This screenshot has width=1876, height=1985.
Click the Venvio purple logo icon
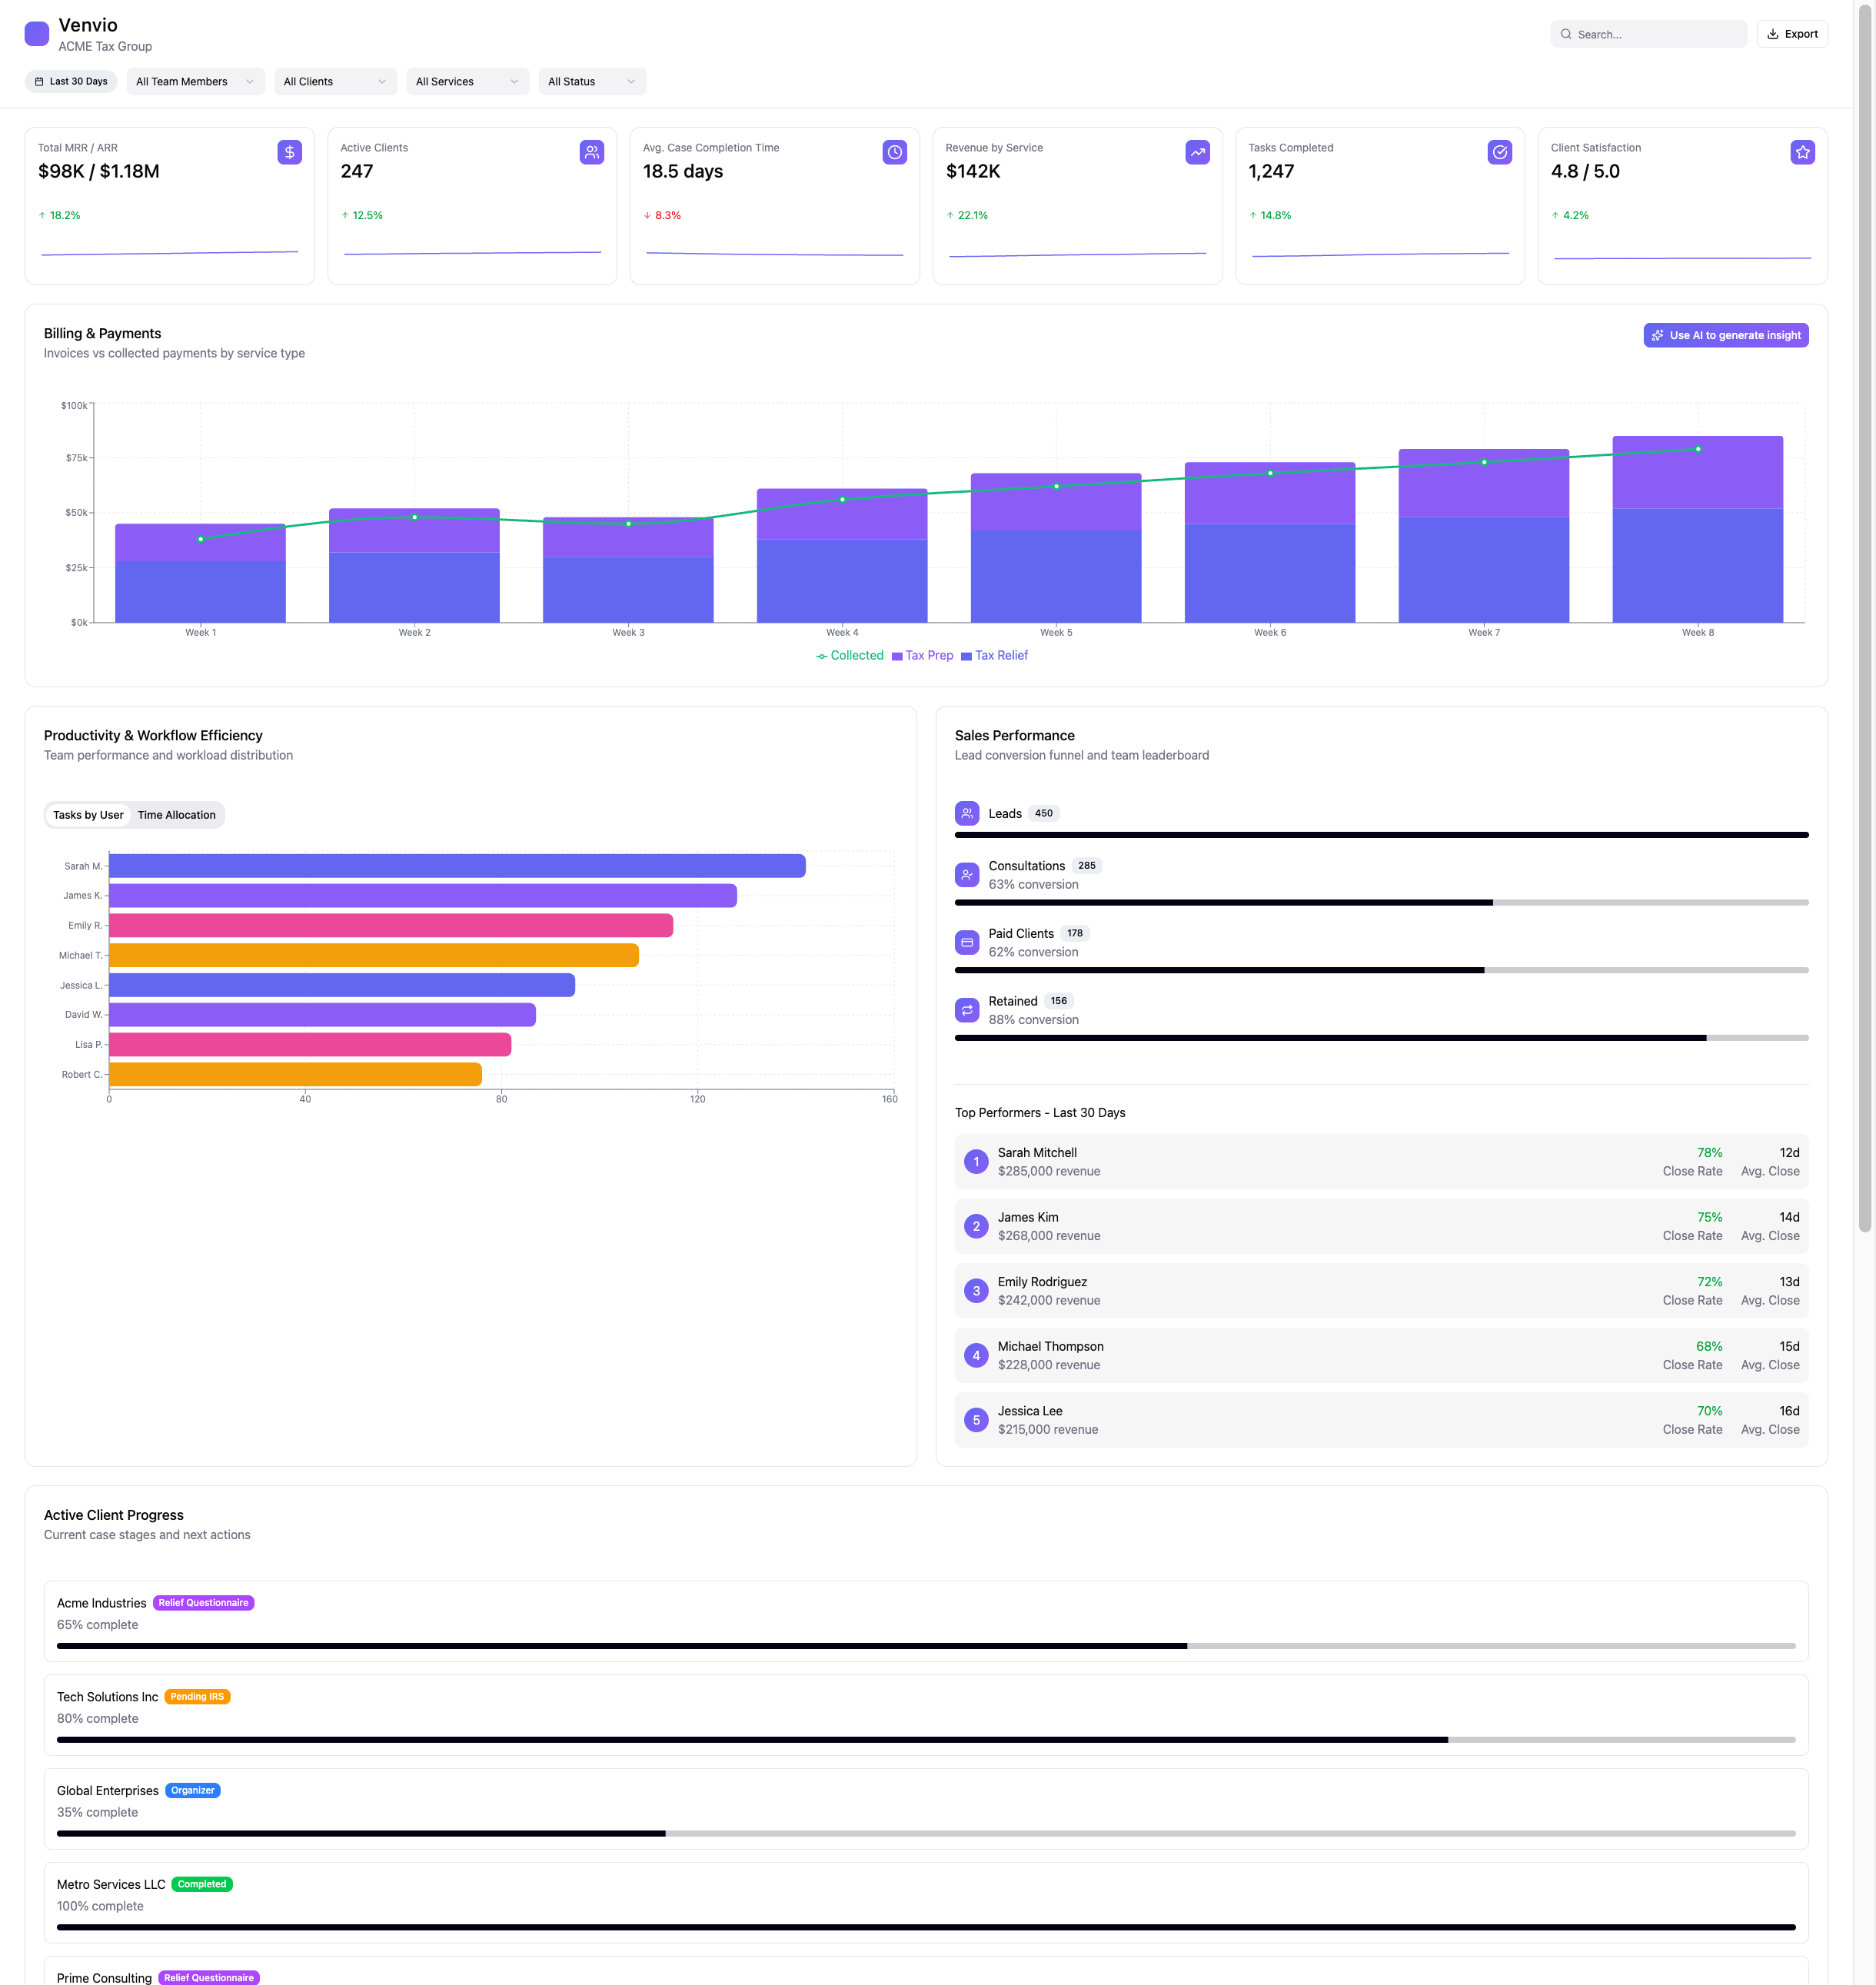pyautogui.click(x=37, y=34)
